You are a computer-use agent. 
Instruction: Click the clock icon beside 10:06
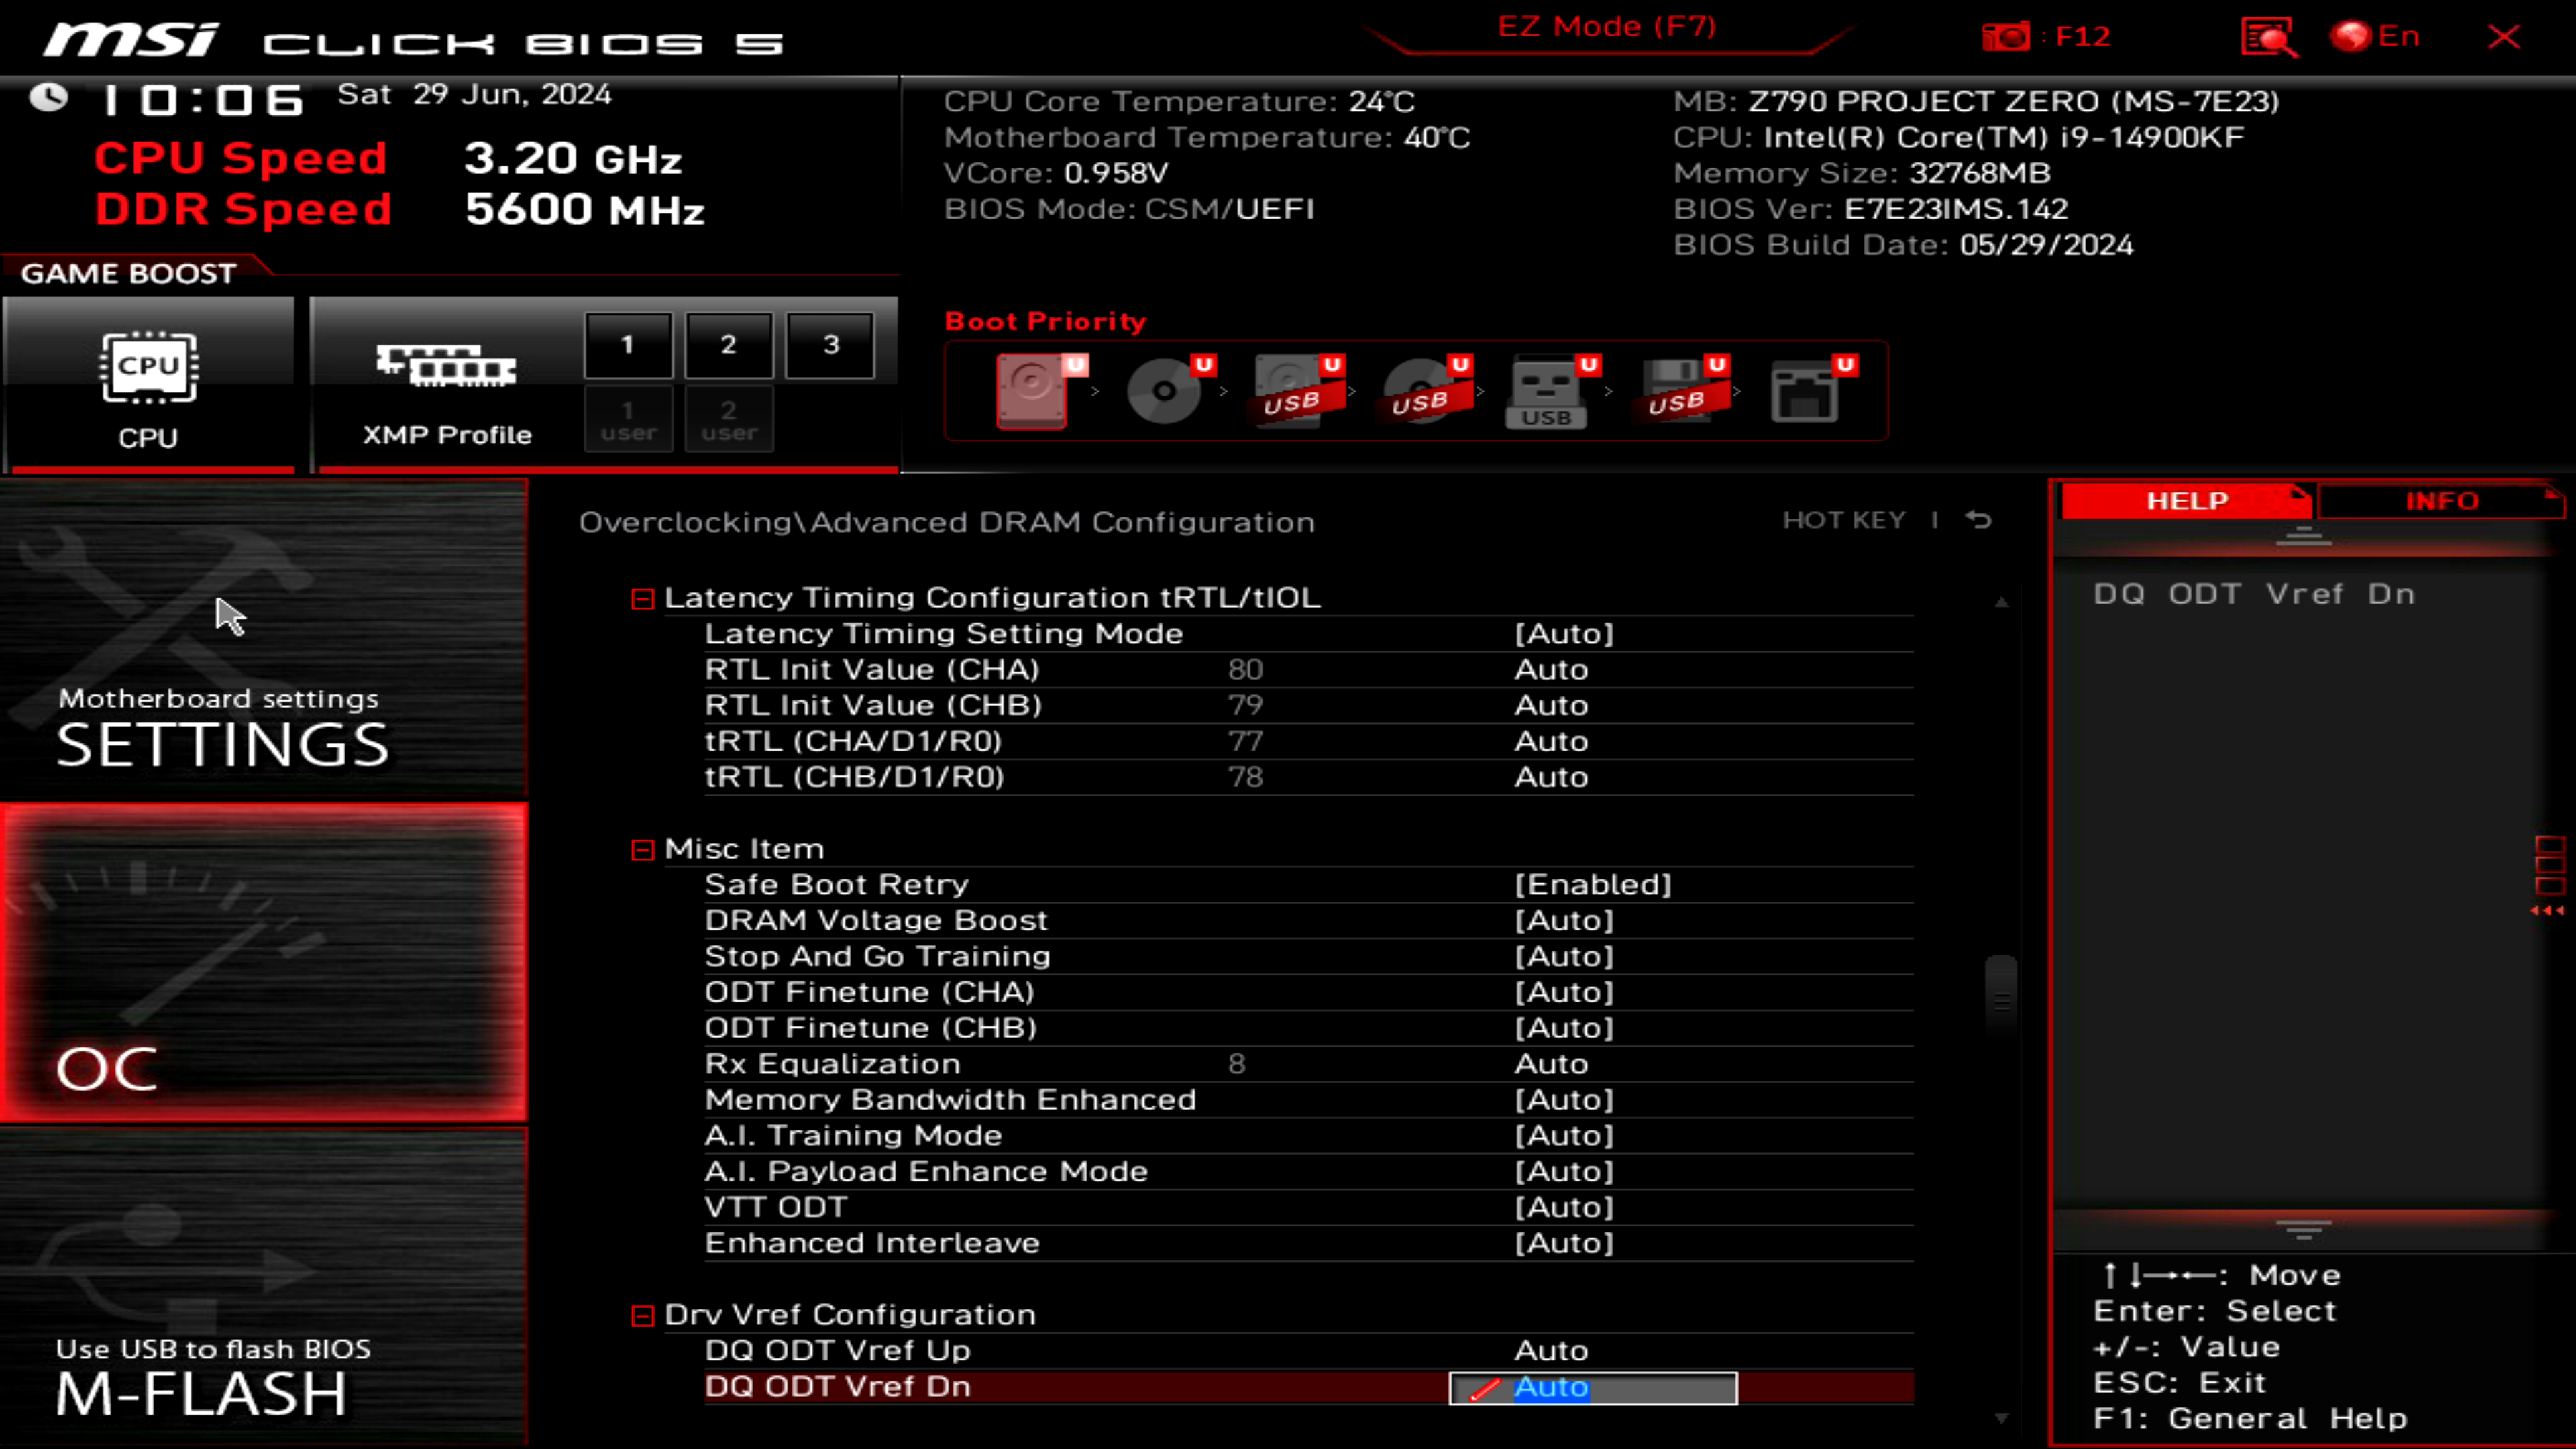point(48,98)
